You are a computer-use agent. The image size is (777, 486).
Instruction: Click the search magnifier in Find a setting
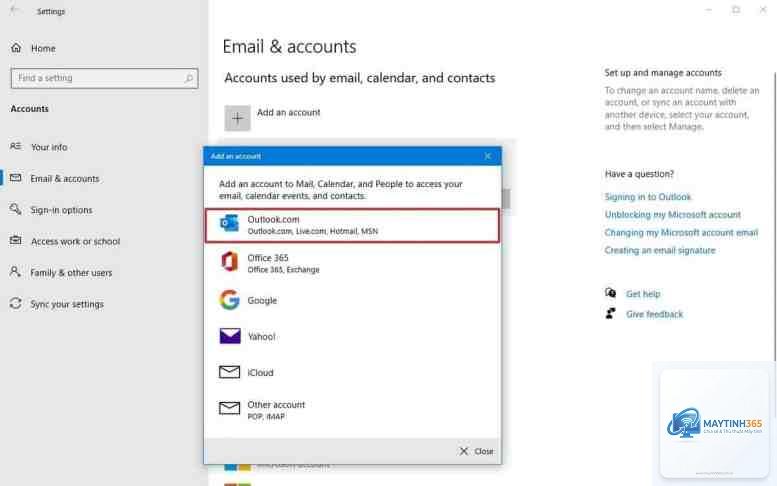click(189, 78)
